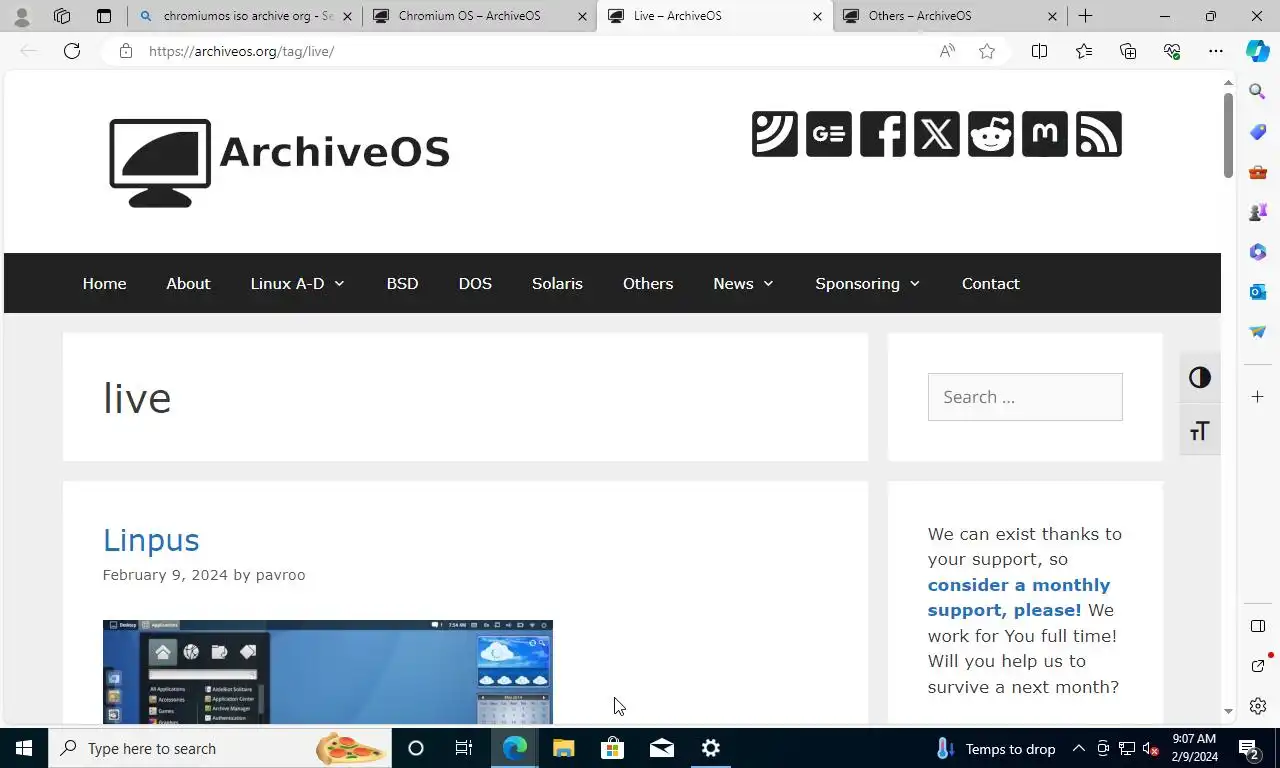Open the Reddit social icon
Viewport: 1280px width, 768px height.
[x=991, y=134]
